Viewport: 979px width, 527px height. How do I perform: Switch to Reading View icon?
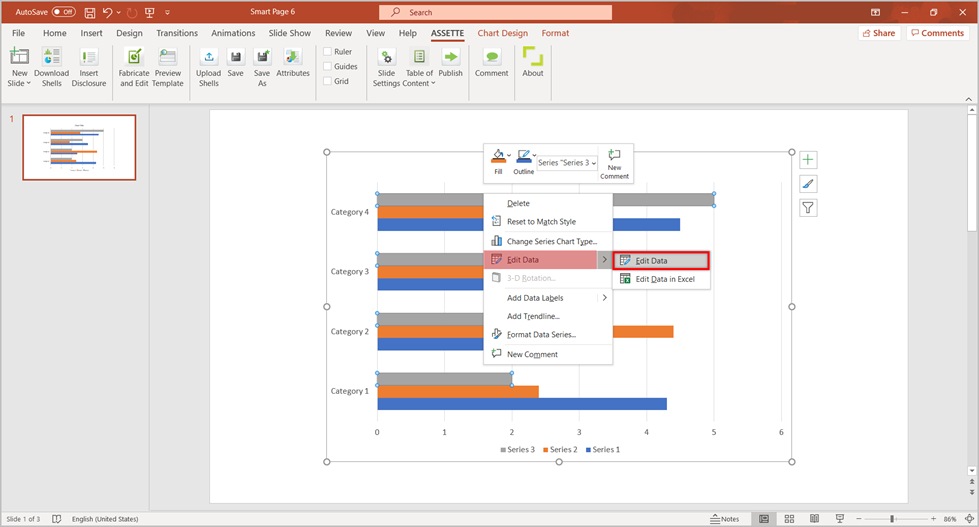tap(814, 519)
